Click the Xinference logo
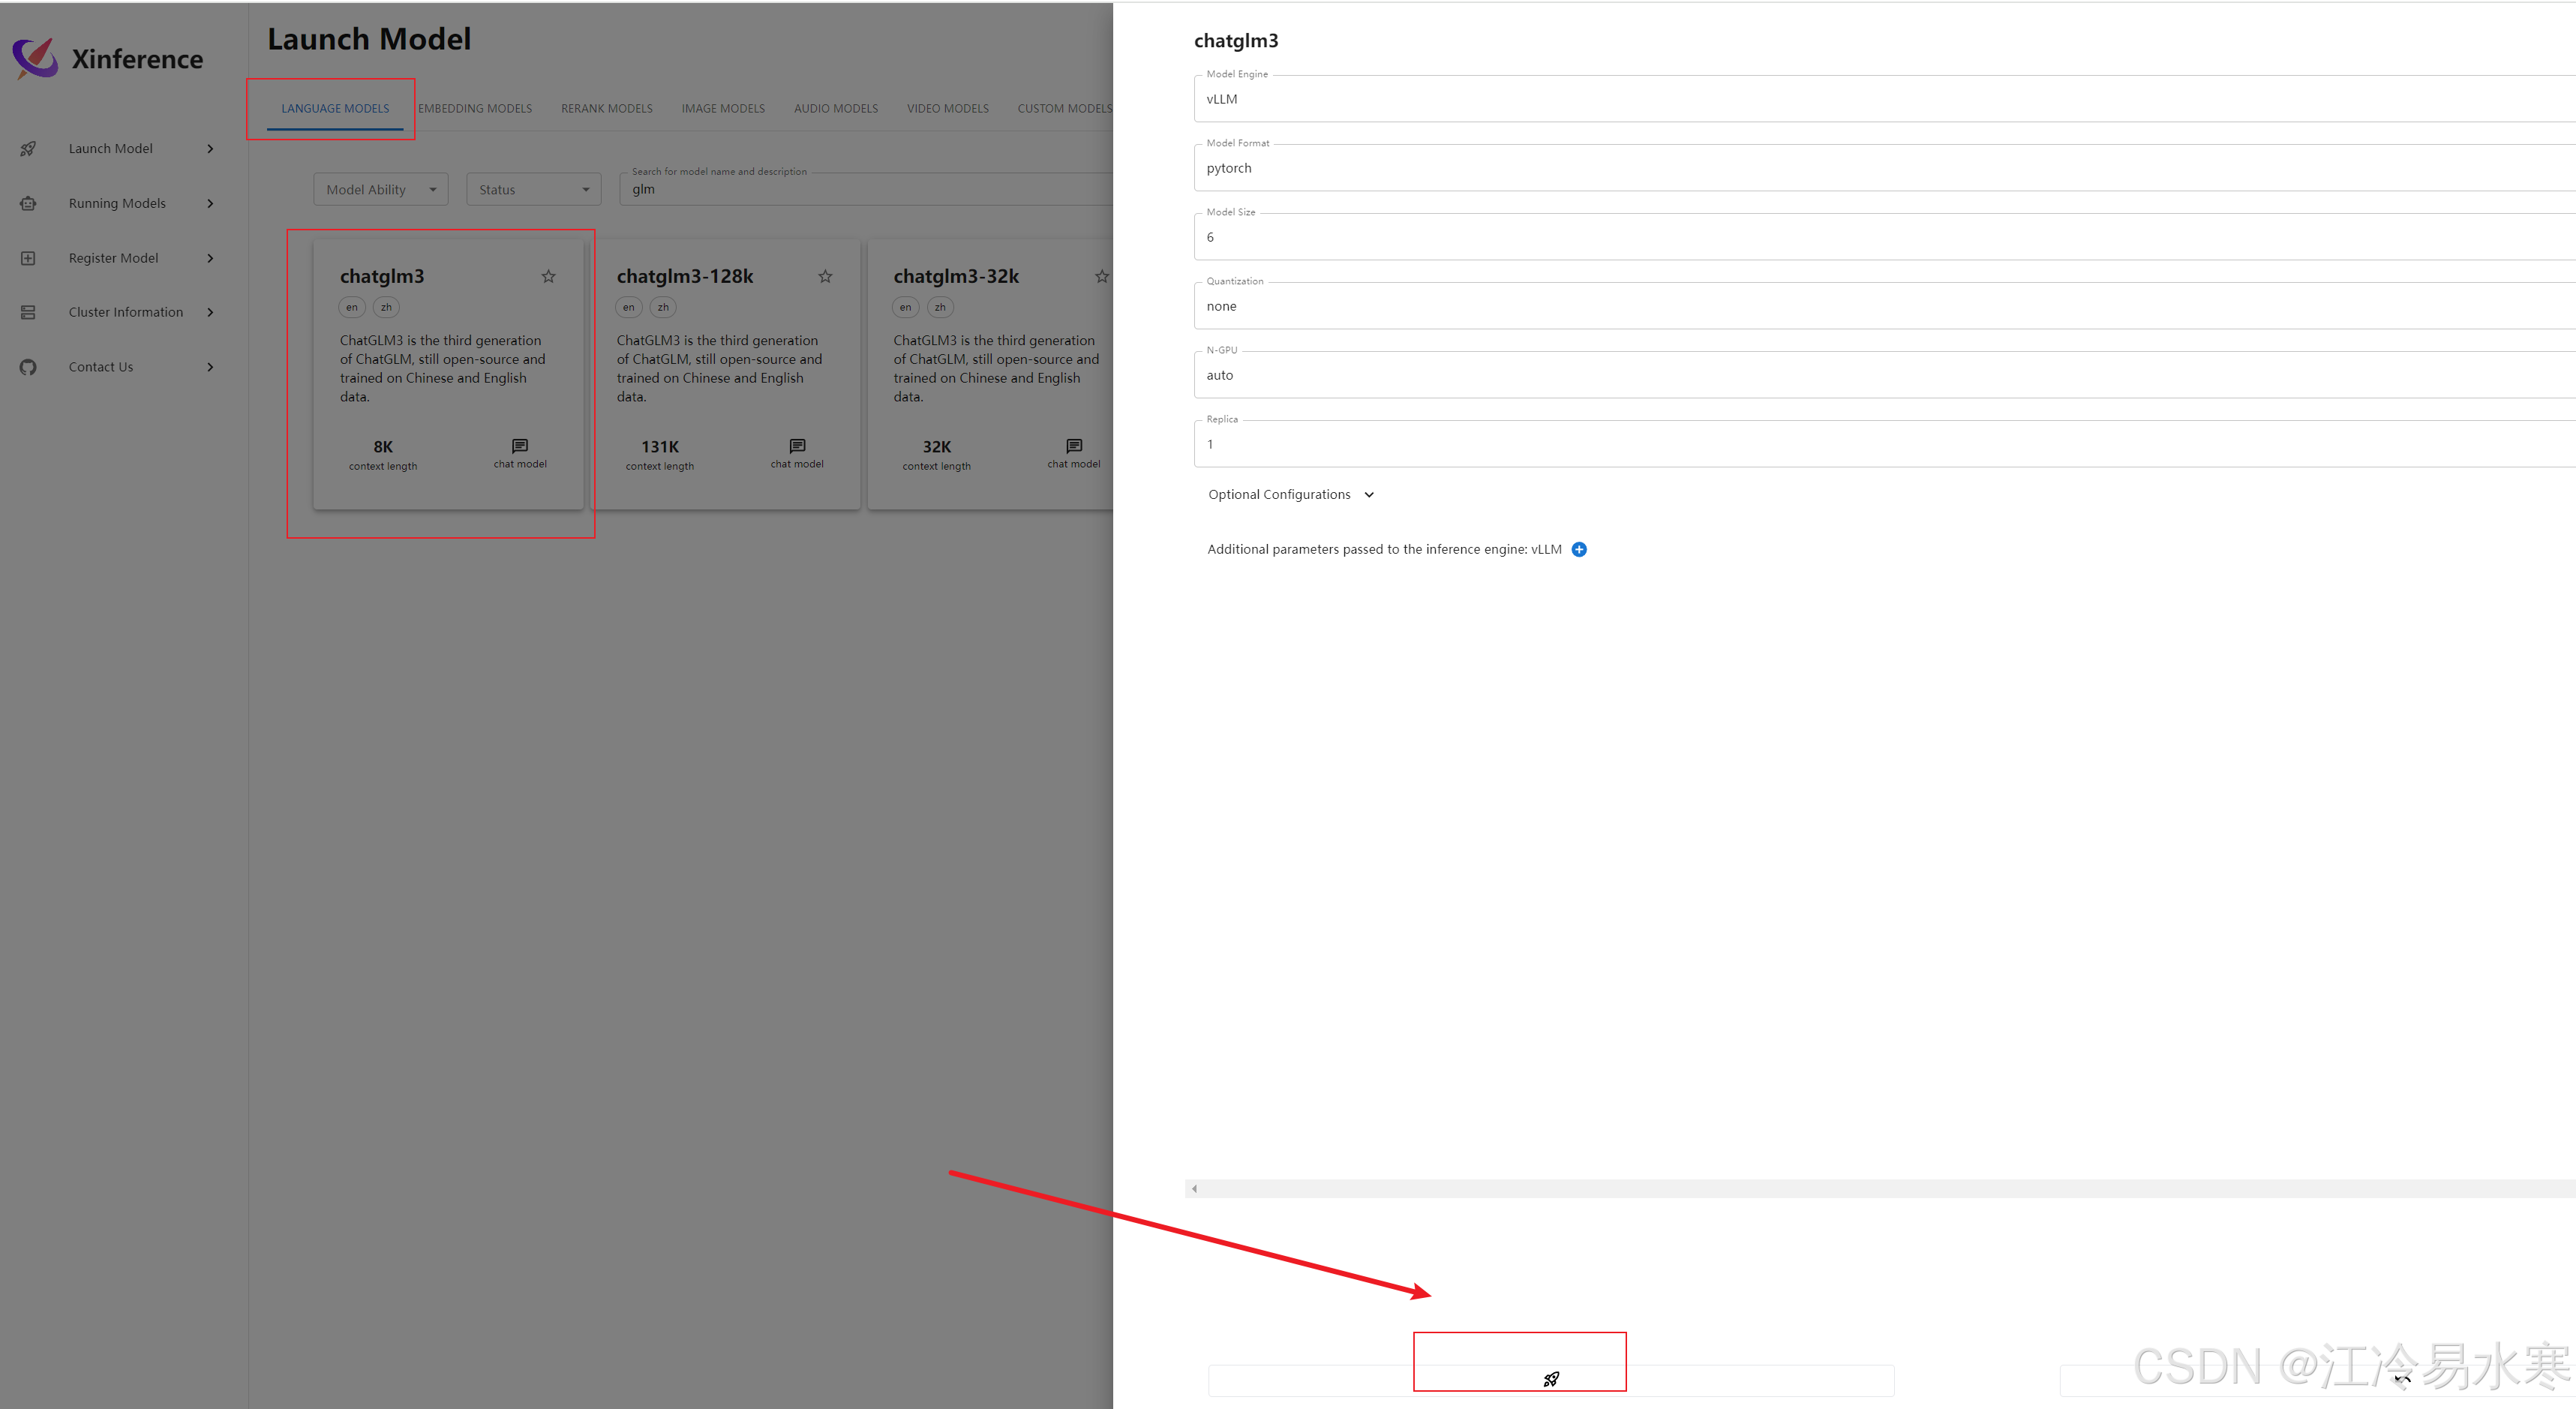 (x=35, y=58)
